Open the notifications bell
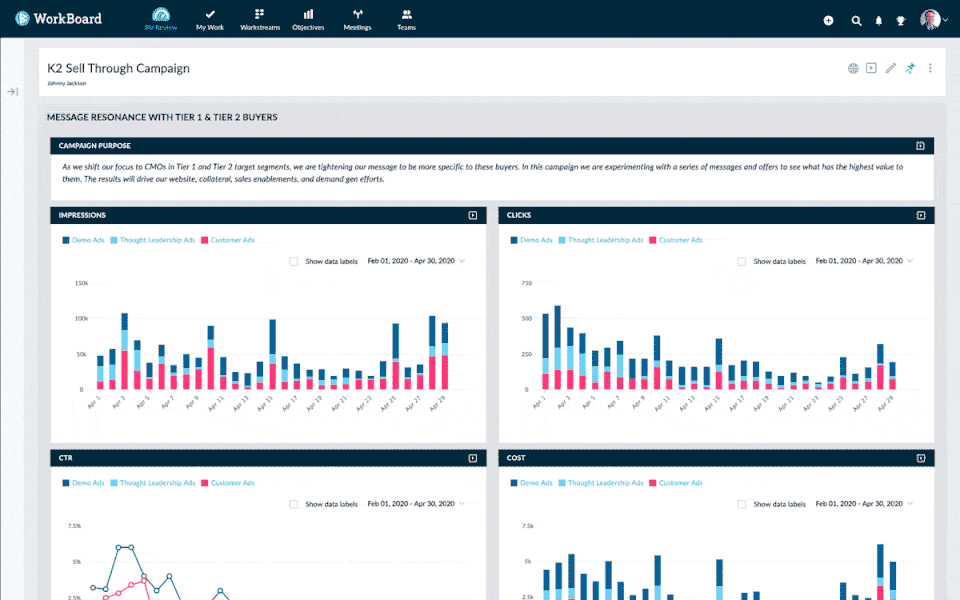 point(879,20)
